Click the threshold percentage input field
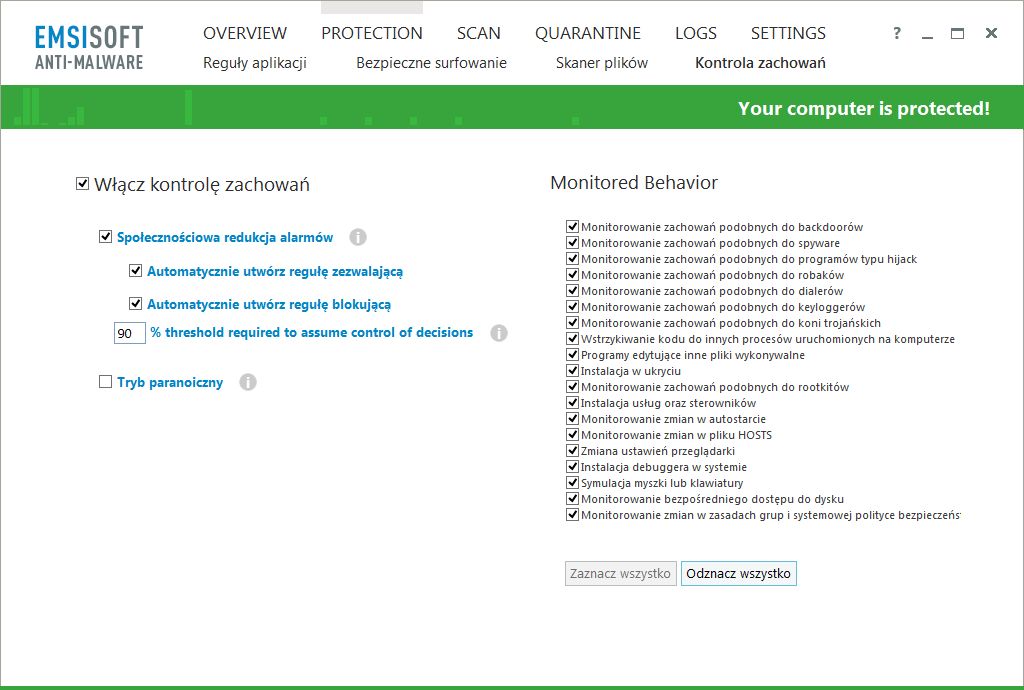This screenshot has height=690, width=1024. [130, 333]
